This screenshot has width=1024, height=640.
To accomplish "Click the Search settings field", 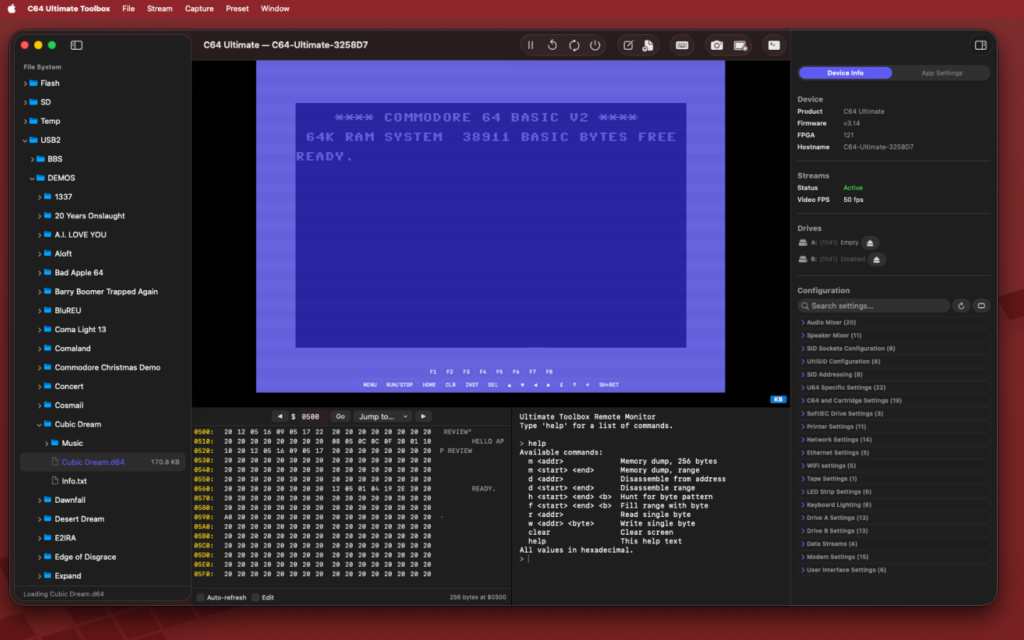I will tap(875, 306).
